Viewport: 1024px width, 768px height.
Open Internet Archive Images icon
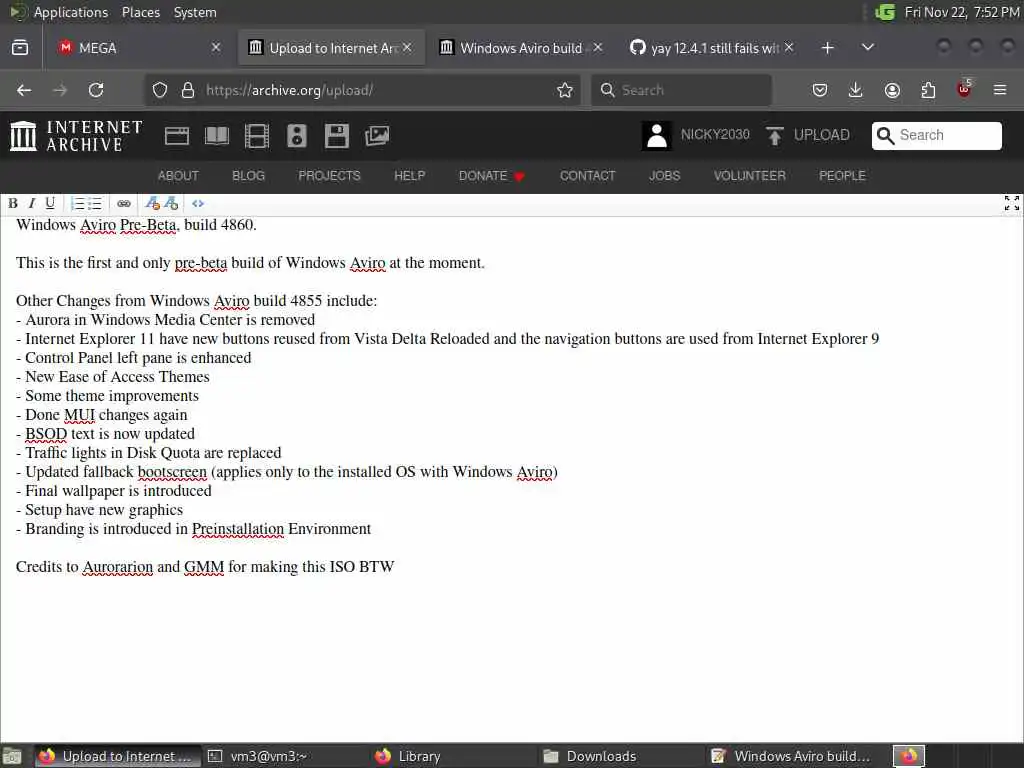coord(377,136)
